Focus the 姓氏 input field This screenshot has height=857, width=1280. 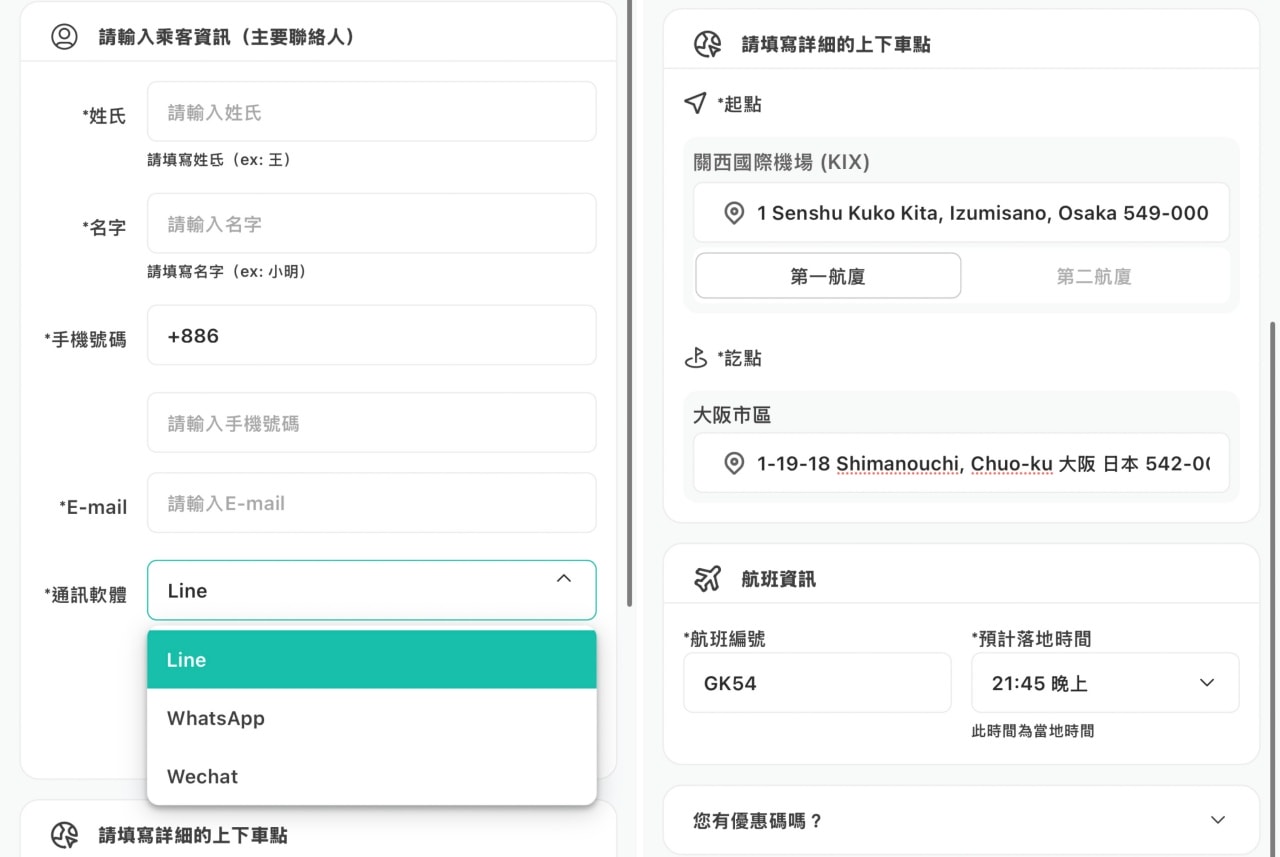coord(371,111)
